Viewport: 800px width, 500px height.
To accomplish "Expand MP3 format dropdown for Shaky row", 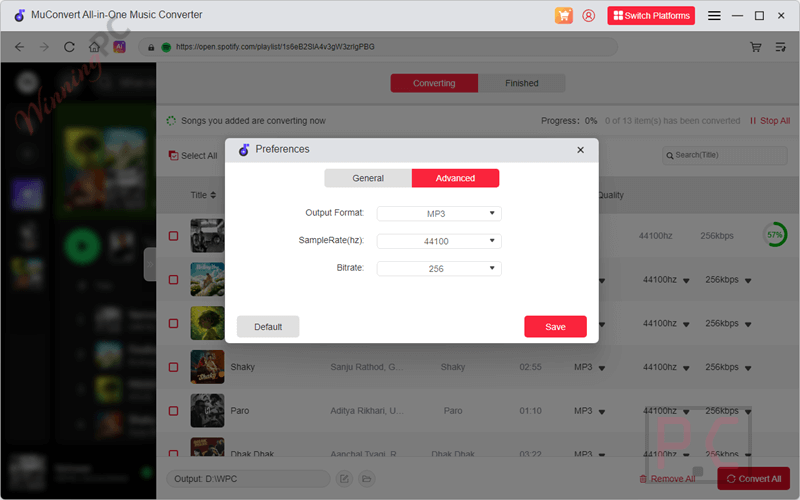I will point(602,368).
